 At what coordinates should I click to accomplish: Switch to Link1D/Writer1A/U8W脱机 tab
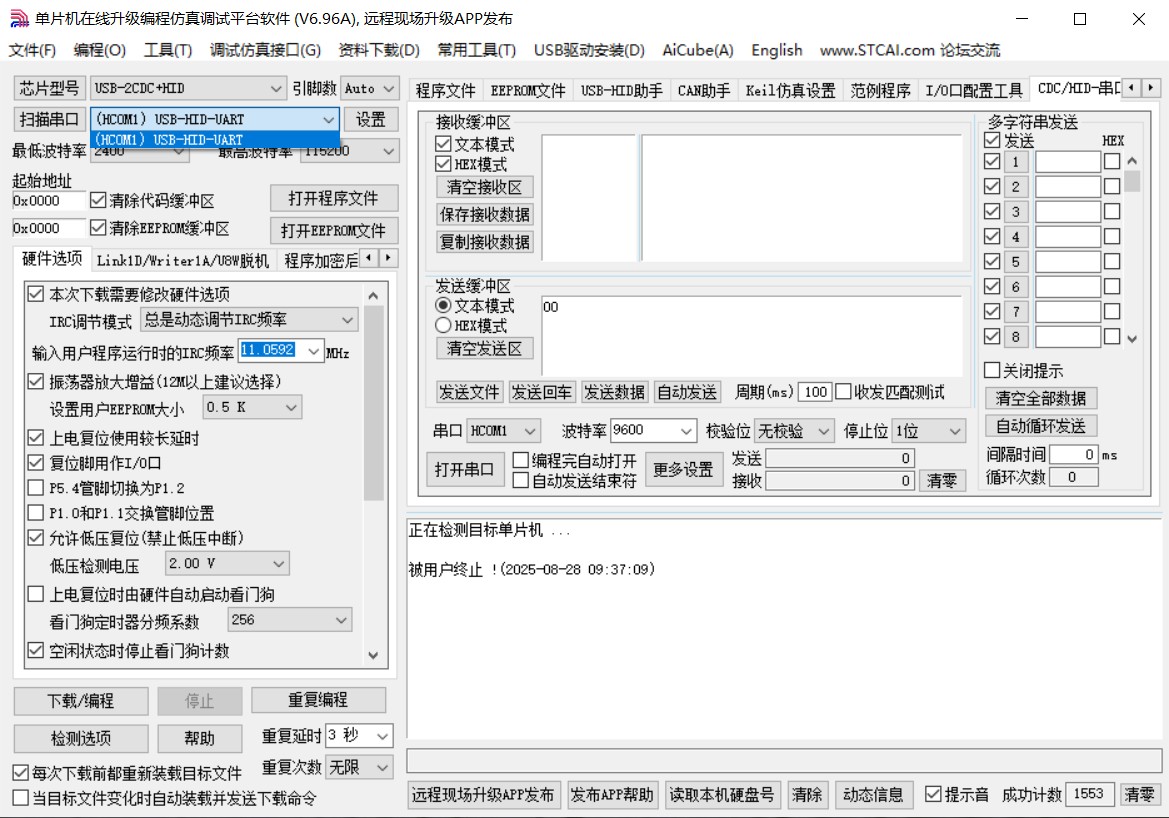tap(183, 260)
